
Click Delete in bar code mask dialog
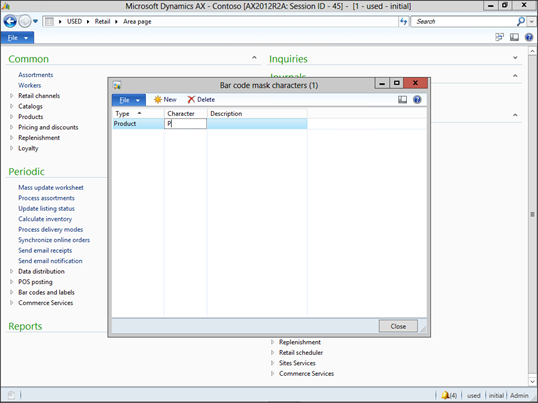point(201,99)
